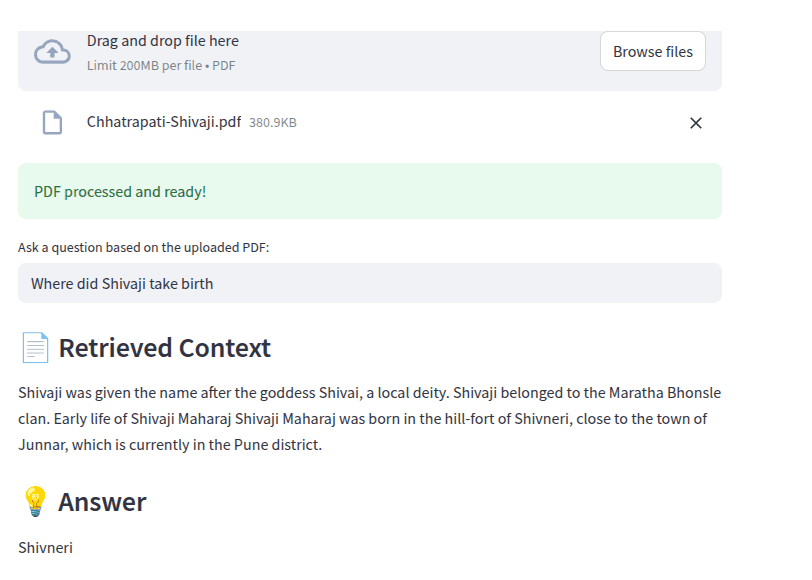Click the Ask a question label

click(143, 248)
